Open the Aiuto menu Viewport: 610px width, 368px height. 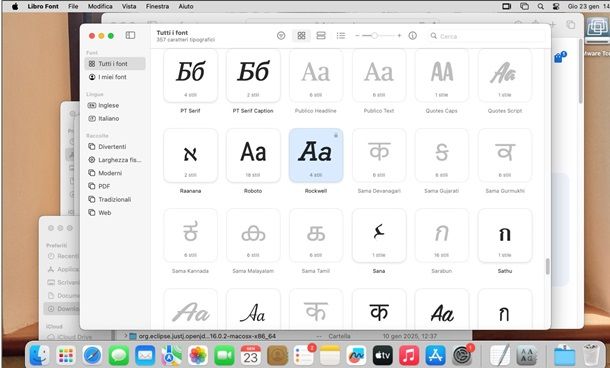tap(186, 6)
